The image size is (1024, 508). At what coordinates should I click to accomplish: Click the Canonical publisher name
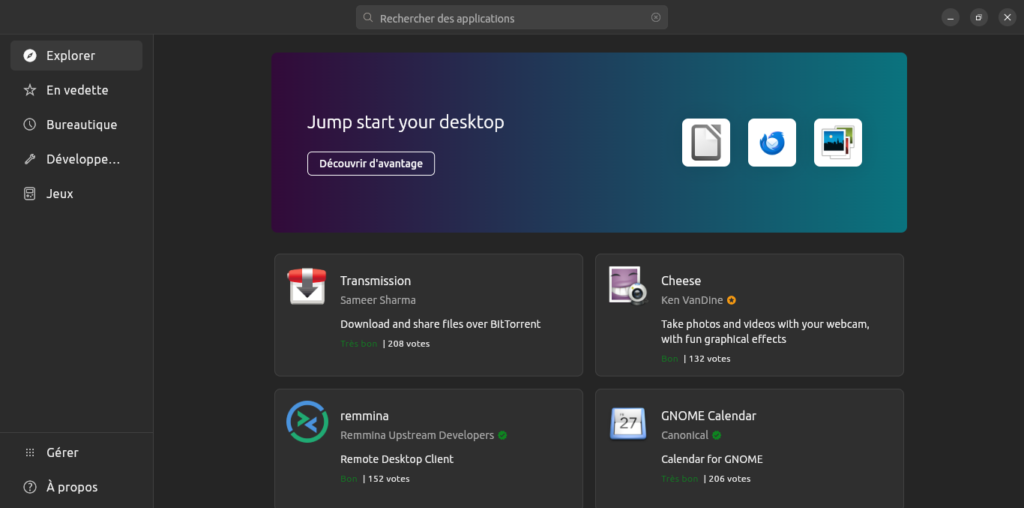coord(684,435)
